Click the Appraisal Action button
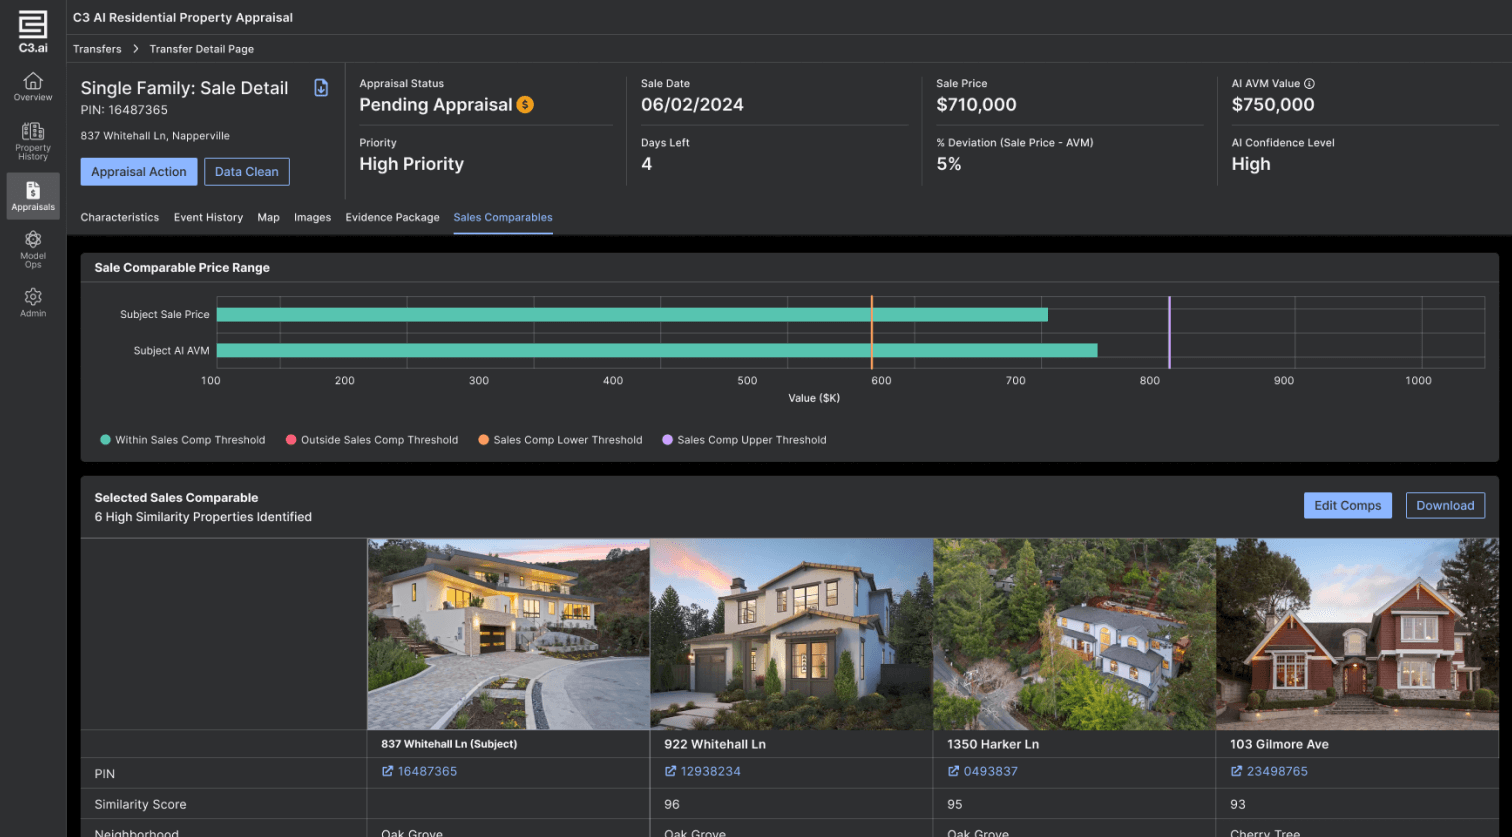1512x837 pixels. [x=139, y=172]
